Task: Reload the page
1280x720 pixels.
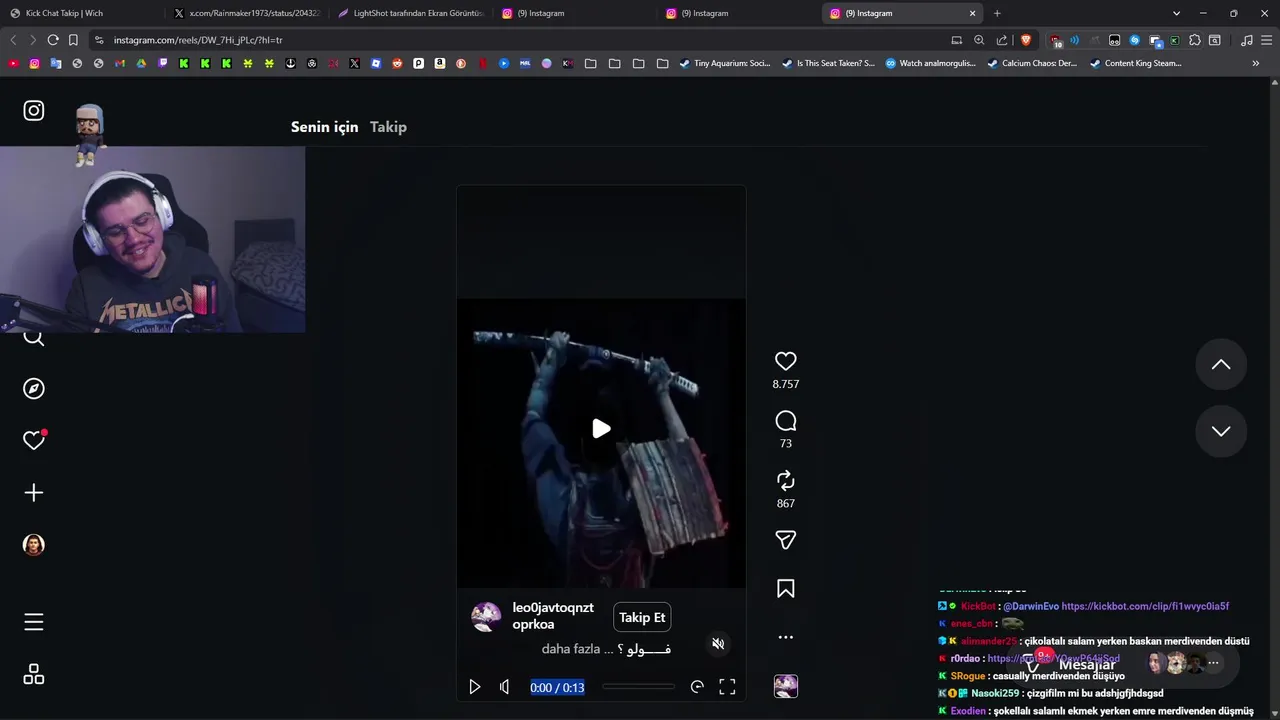Action: pos(53,40)
